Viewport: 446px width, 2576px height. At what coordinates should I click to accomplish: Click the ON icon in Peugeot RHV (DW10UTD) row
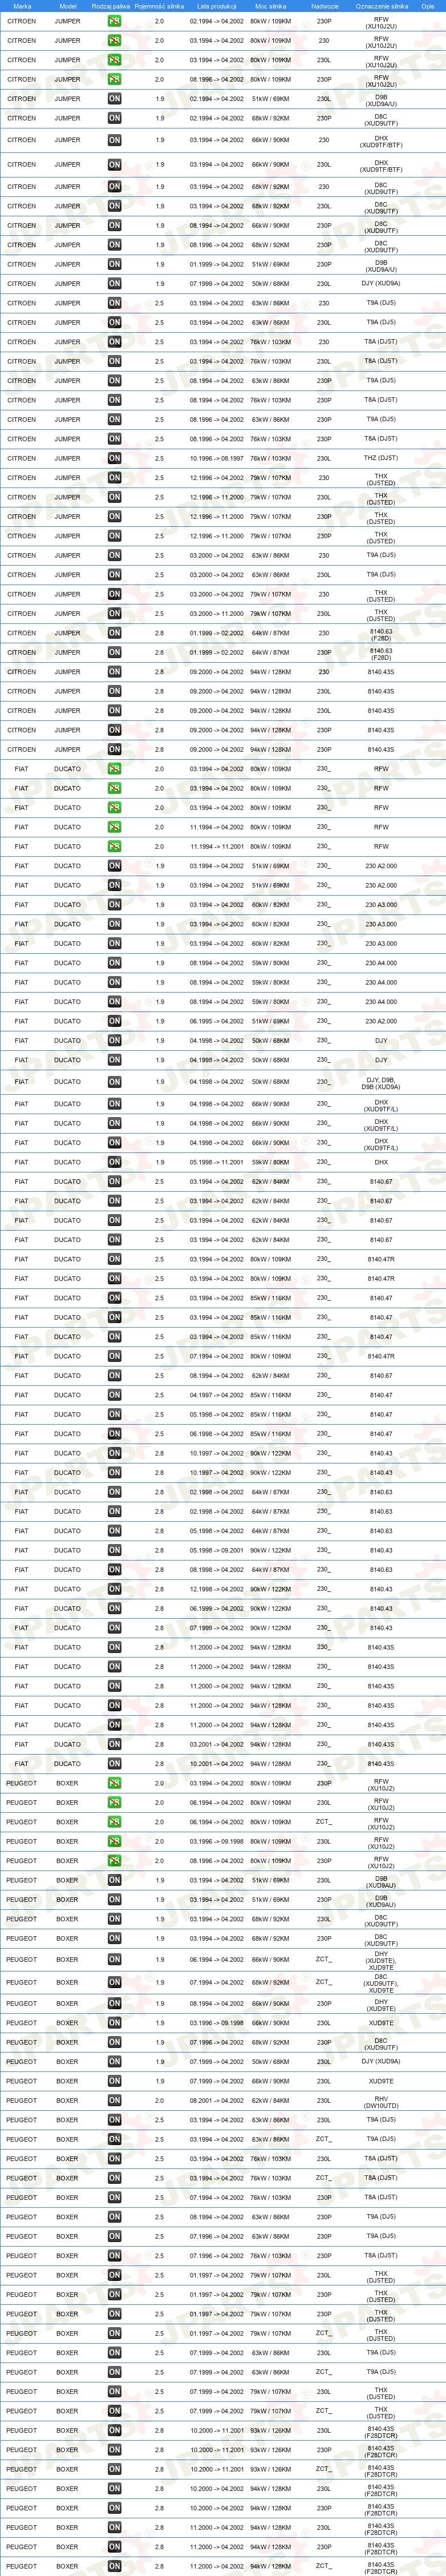click(x=114, y=2100)
